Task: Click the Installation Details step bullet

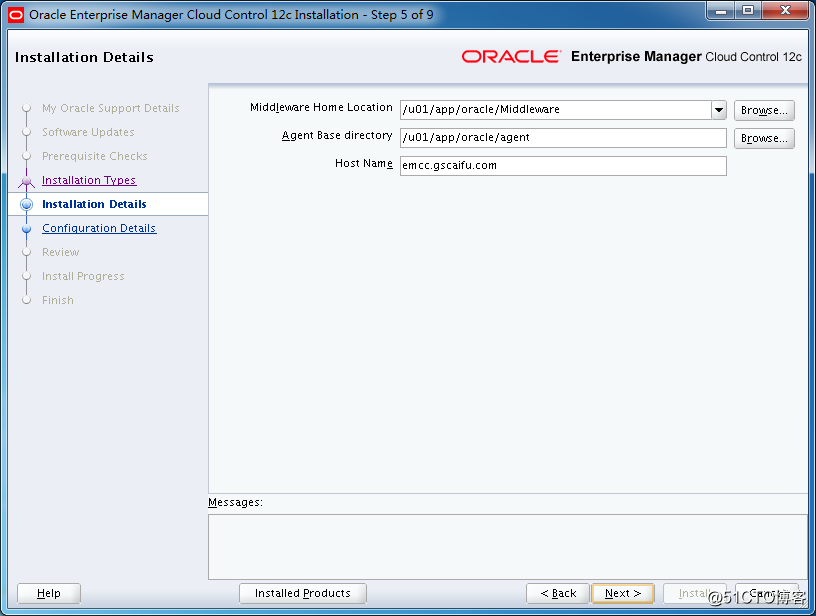Action: pos(27,205)
